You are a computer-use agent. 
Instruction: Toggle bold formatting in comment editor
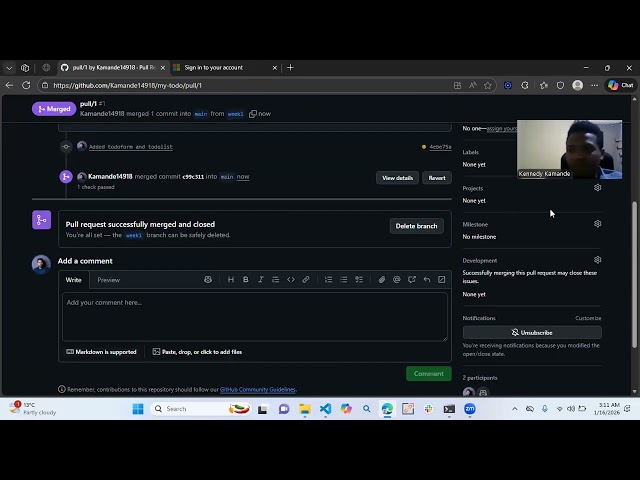coord(246,280)
